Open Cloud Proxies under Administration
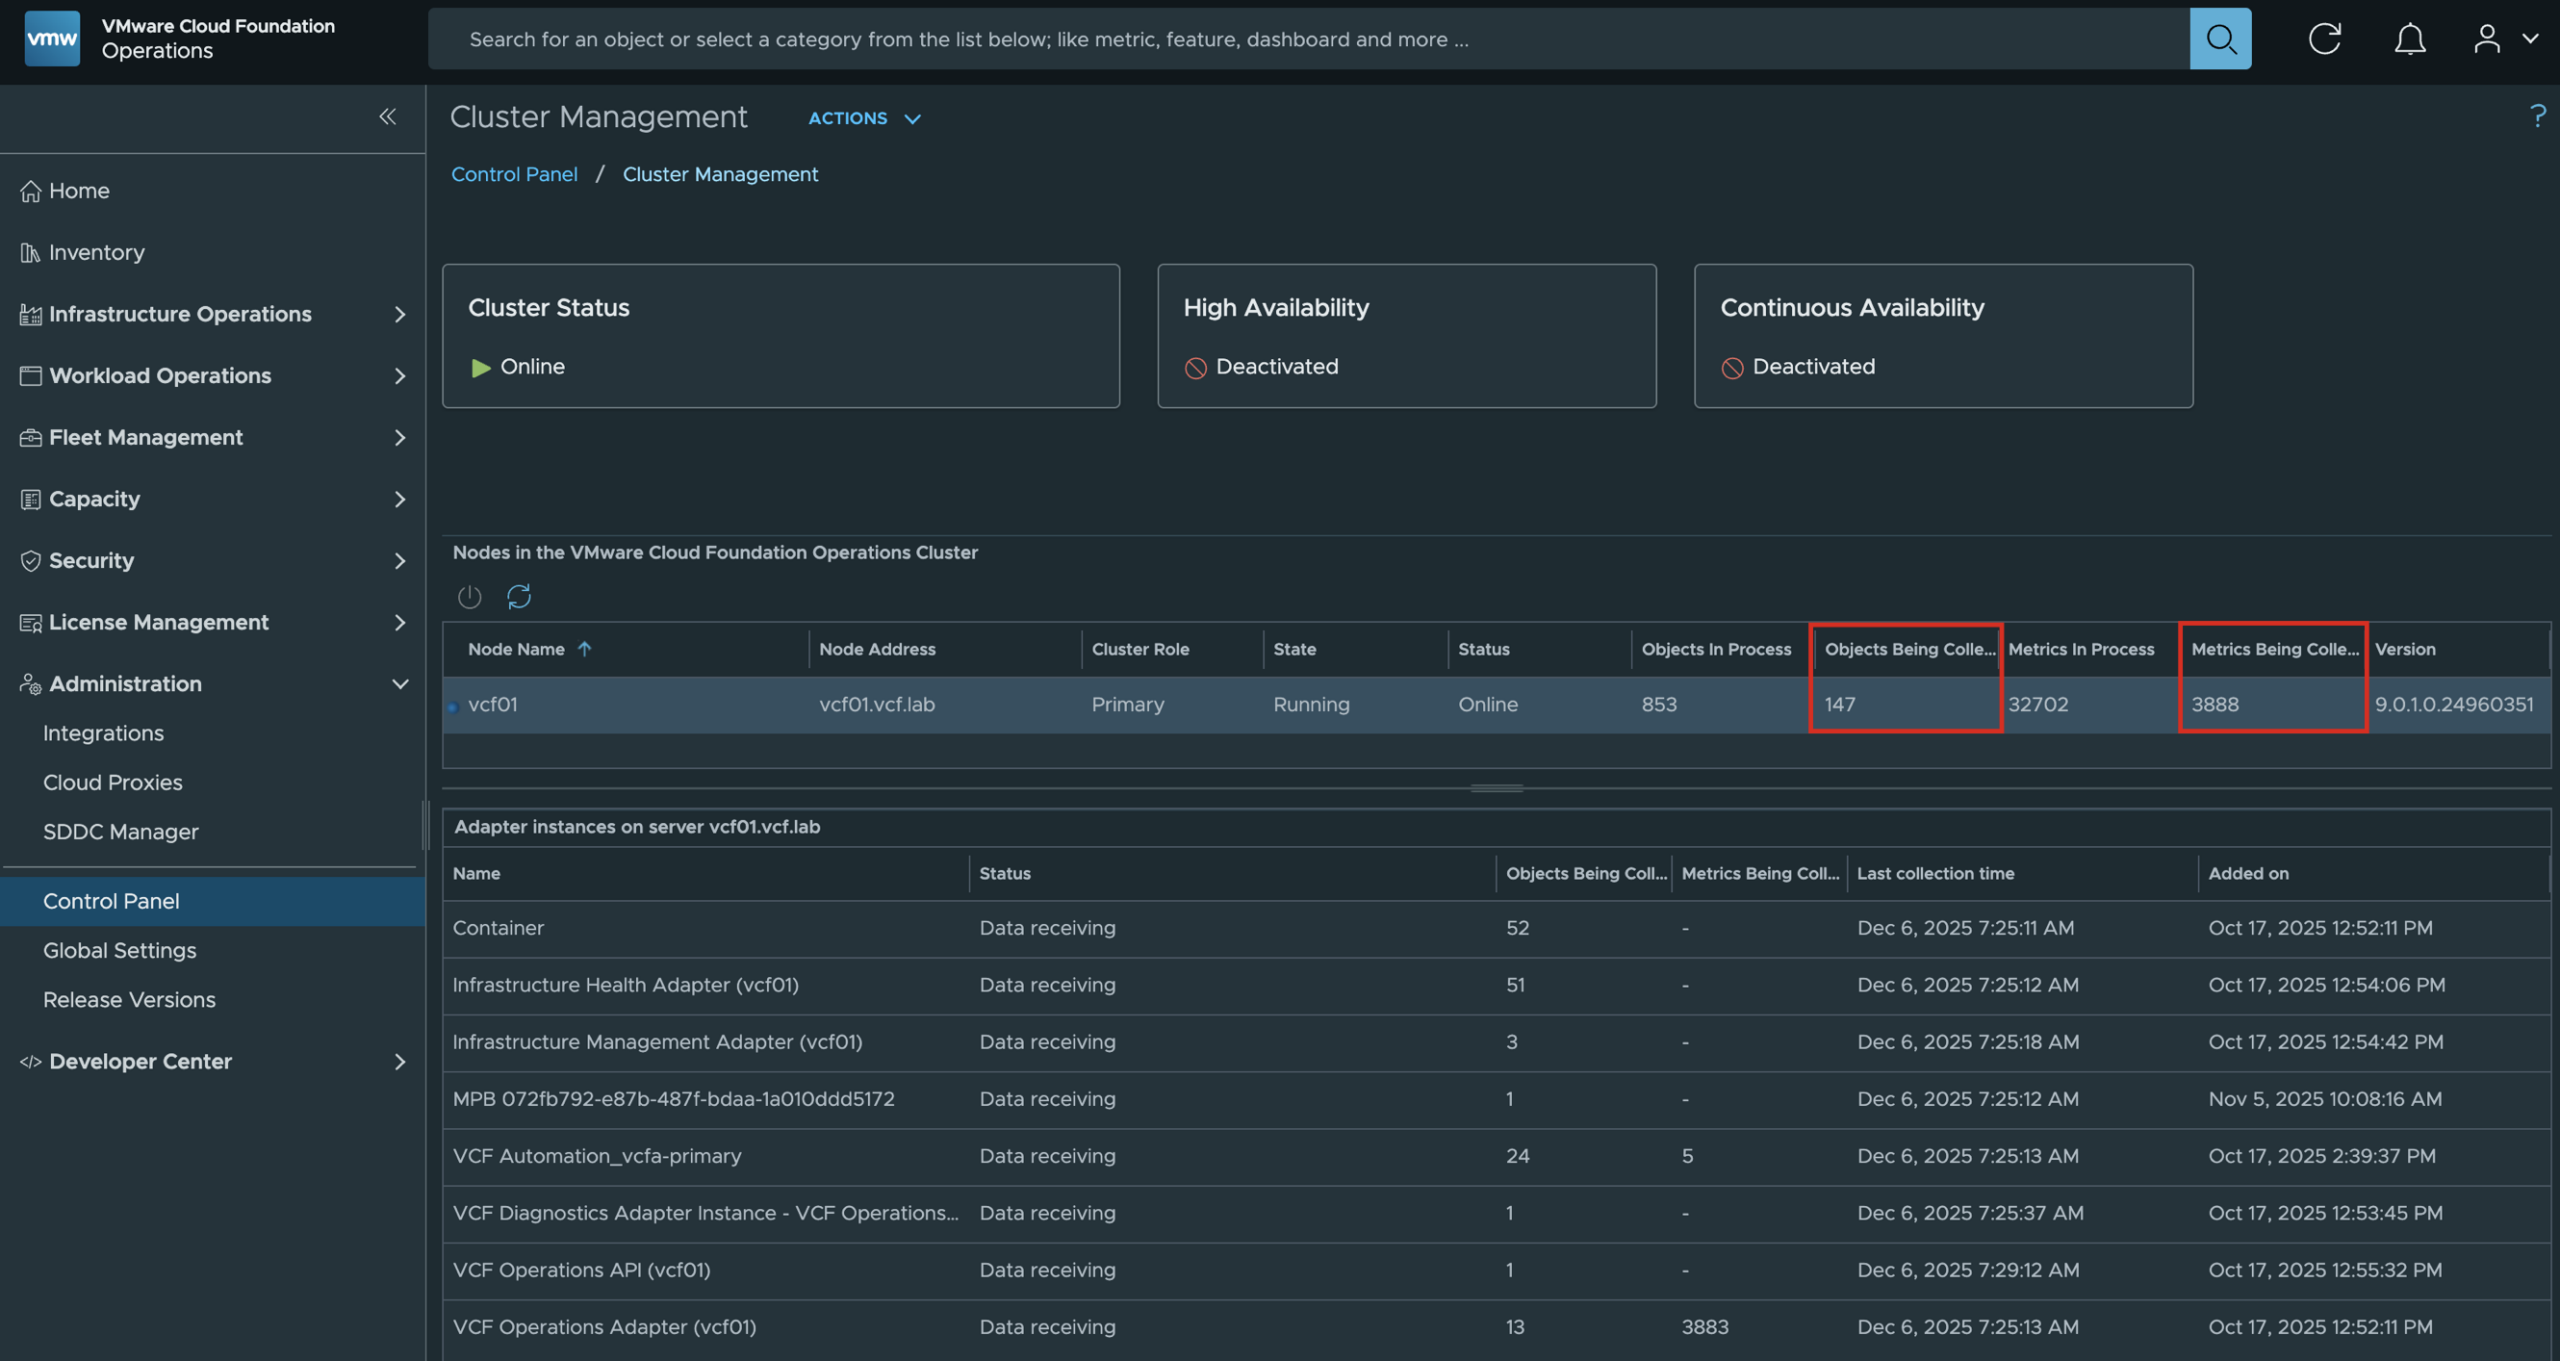 pyautogui.click(x=113, y=782)
